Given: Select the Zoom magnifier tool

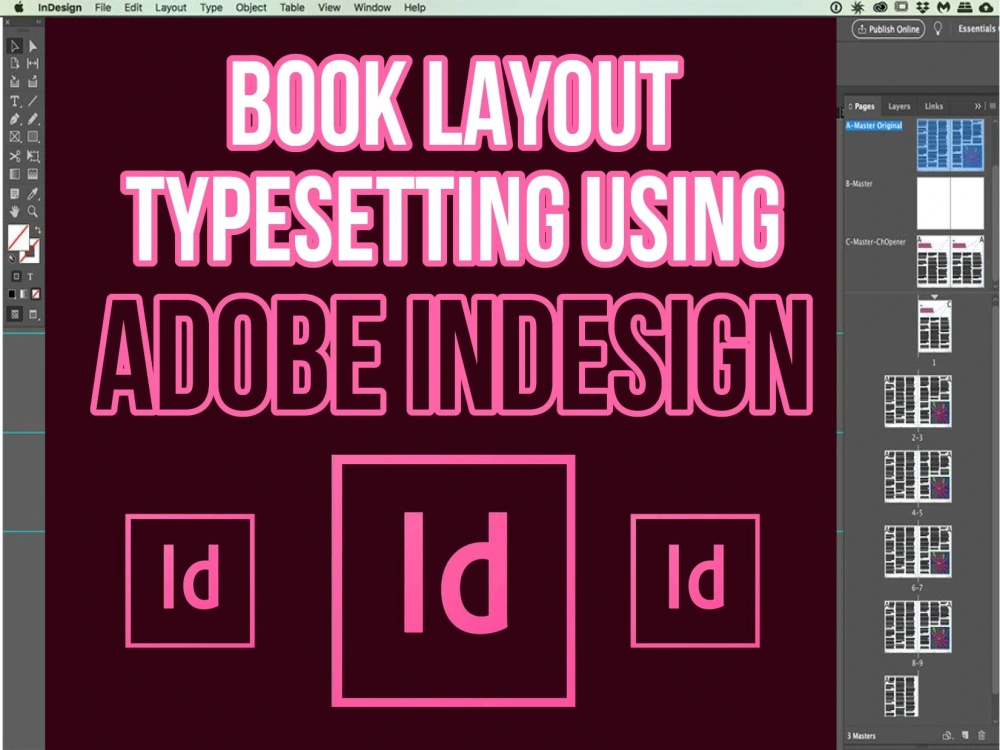Looking at the screenshot, I should coord(33,211).
